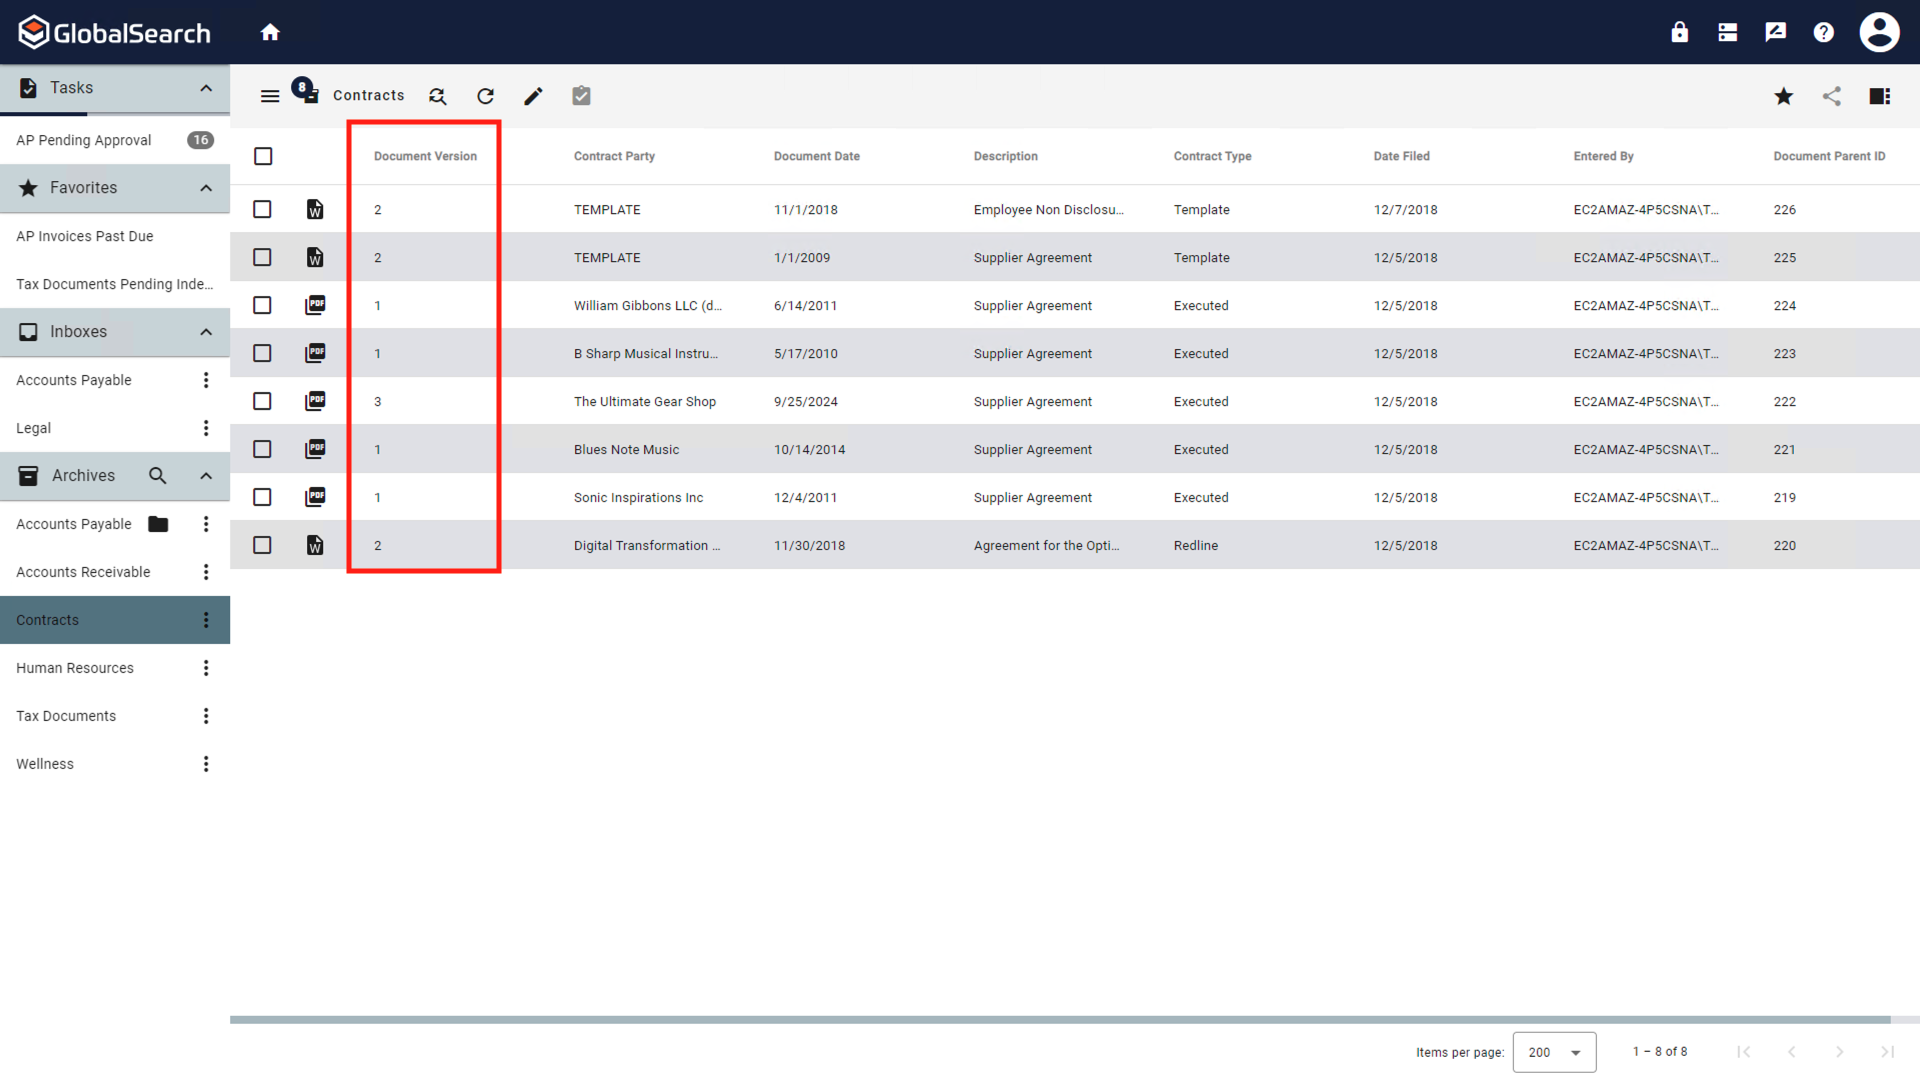Toggle checkbox for Sonic Inspirations Inc row

(x=262, y=497)
